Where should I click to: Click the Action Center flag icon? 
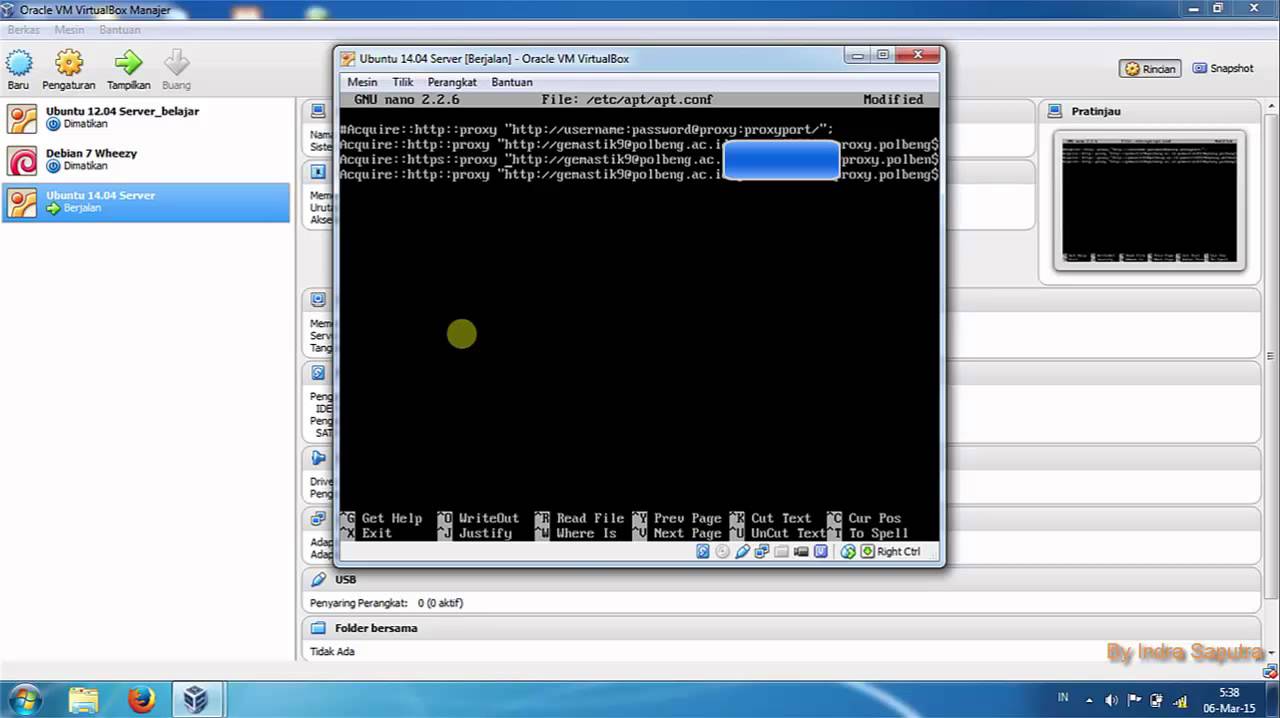(x=1134, y=700)
